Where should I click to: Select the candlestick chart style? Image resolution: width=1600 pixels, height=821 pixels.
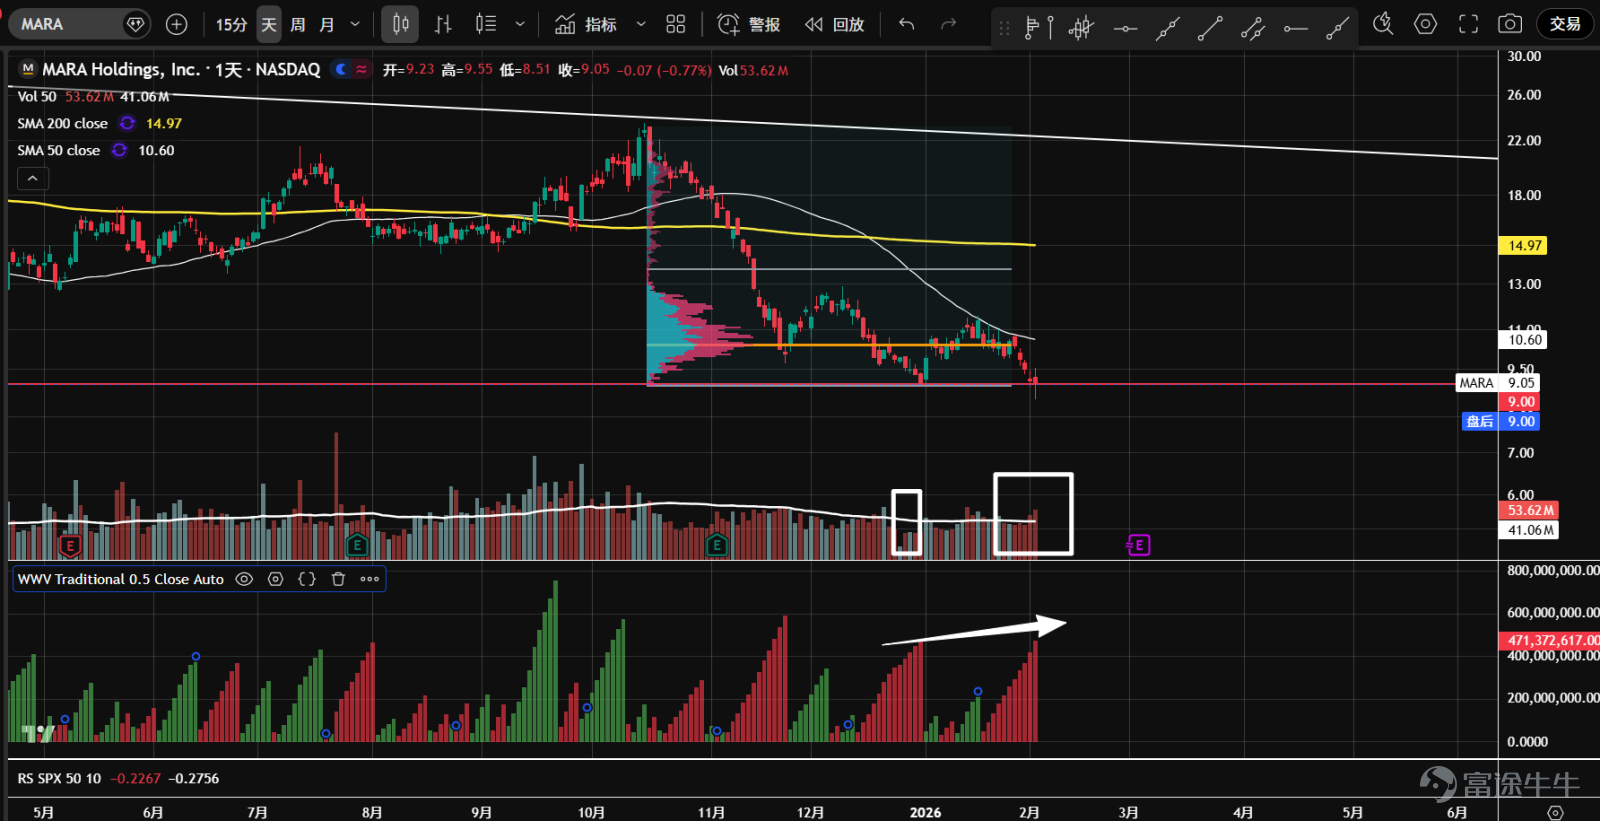400,24
